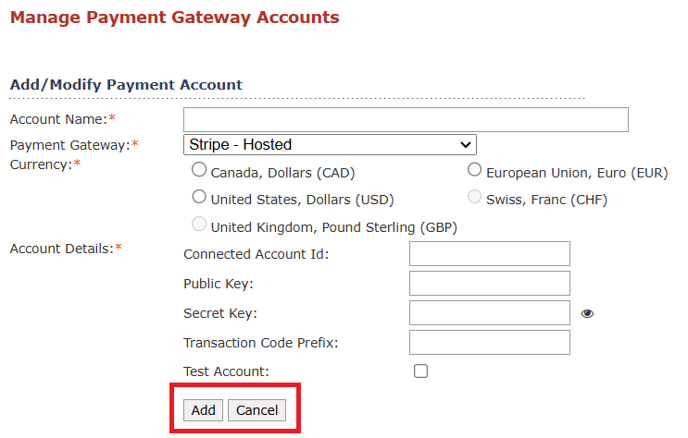Click the Currency field label
Image resolution: width=688 pixels, height=438 pixels.
pyautogui.click(x=41, y=165)
